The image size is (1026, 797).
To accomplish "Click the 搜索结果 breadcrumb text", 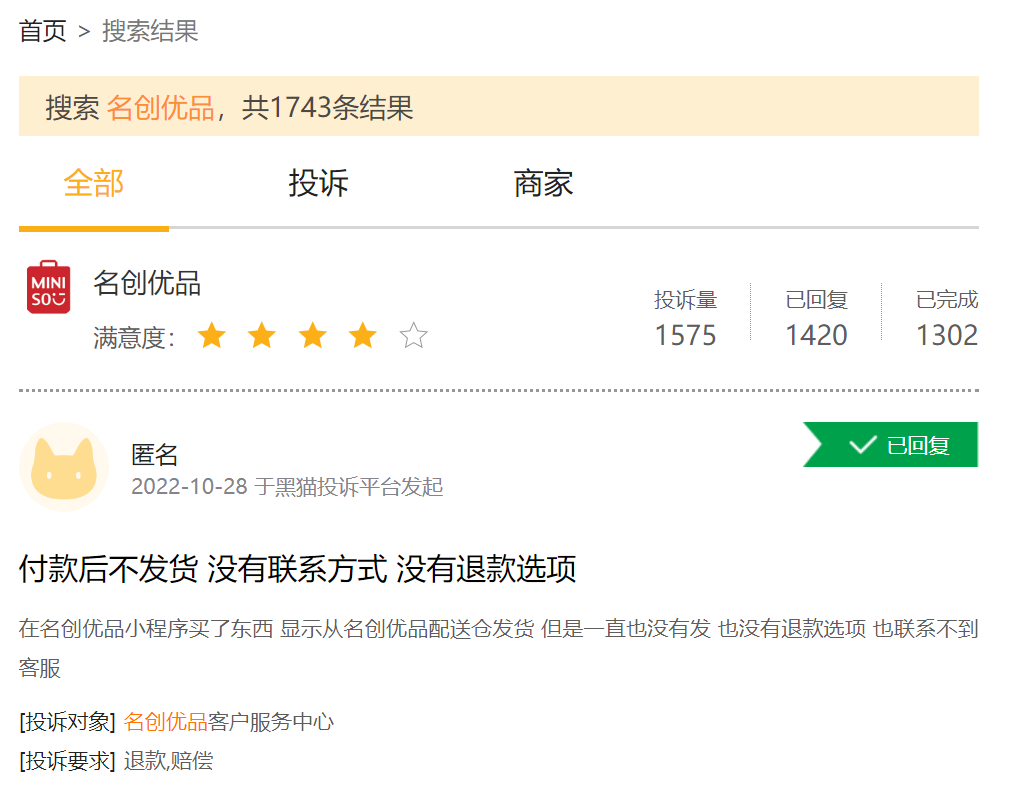I will click(150, 31).
